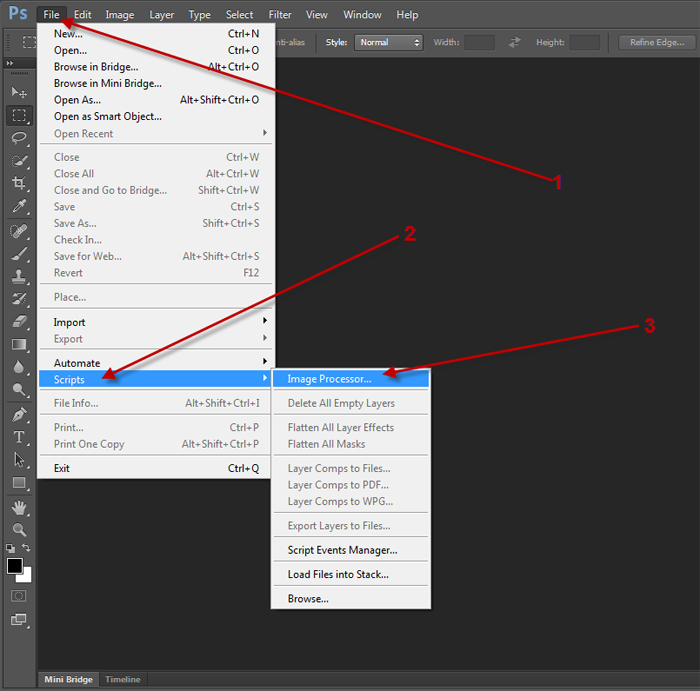Image resolution: width=700 pixels, height=691 pixels.
Task: Select the Eraser tool
Action: pyautogui.click(x=19, y=321)
